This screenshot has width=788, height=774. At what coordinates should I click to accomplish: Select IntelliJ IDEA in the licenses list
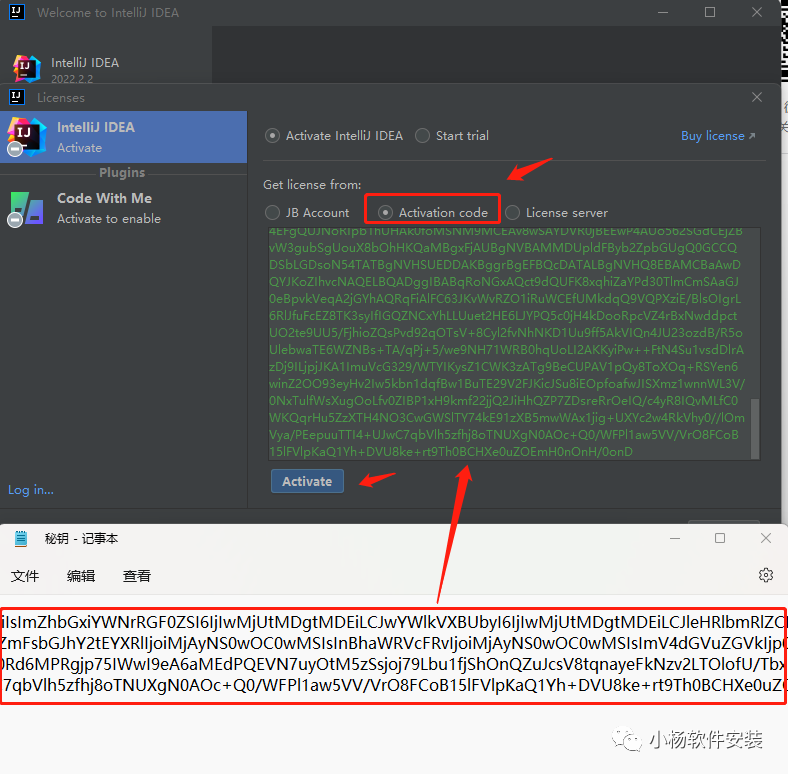coord(124,137)
